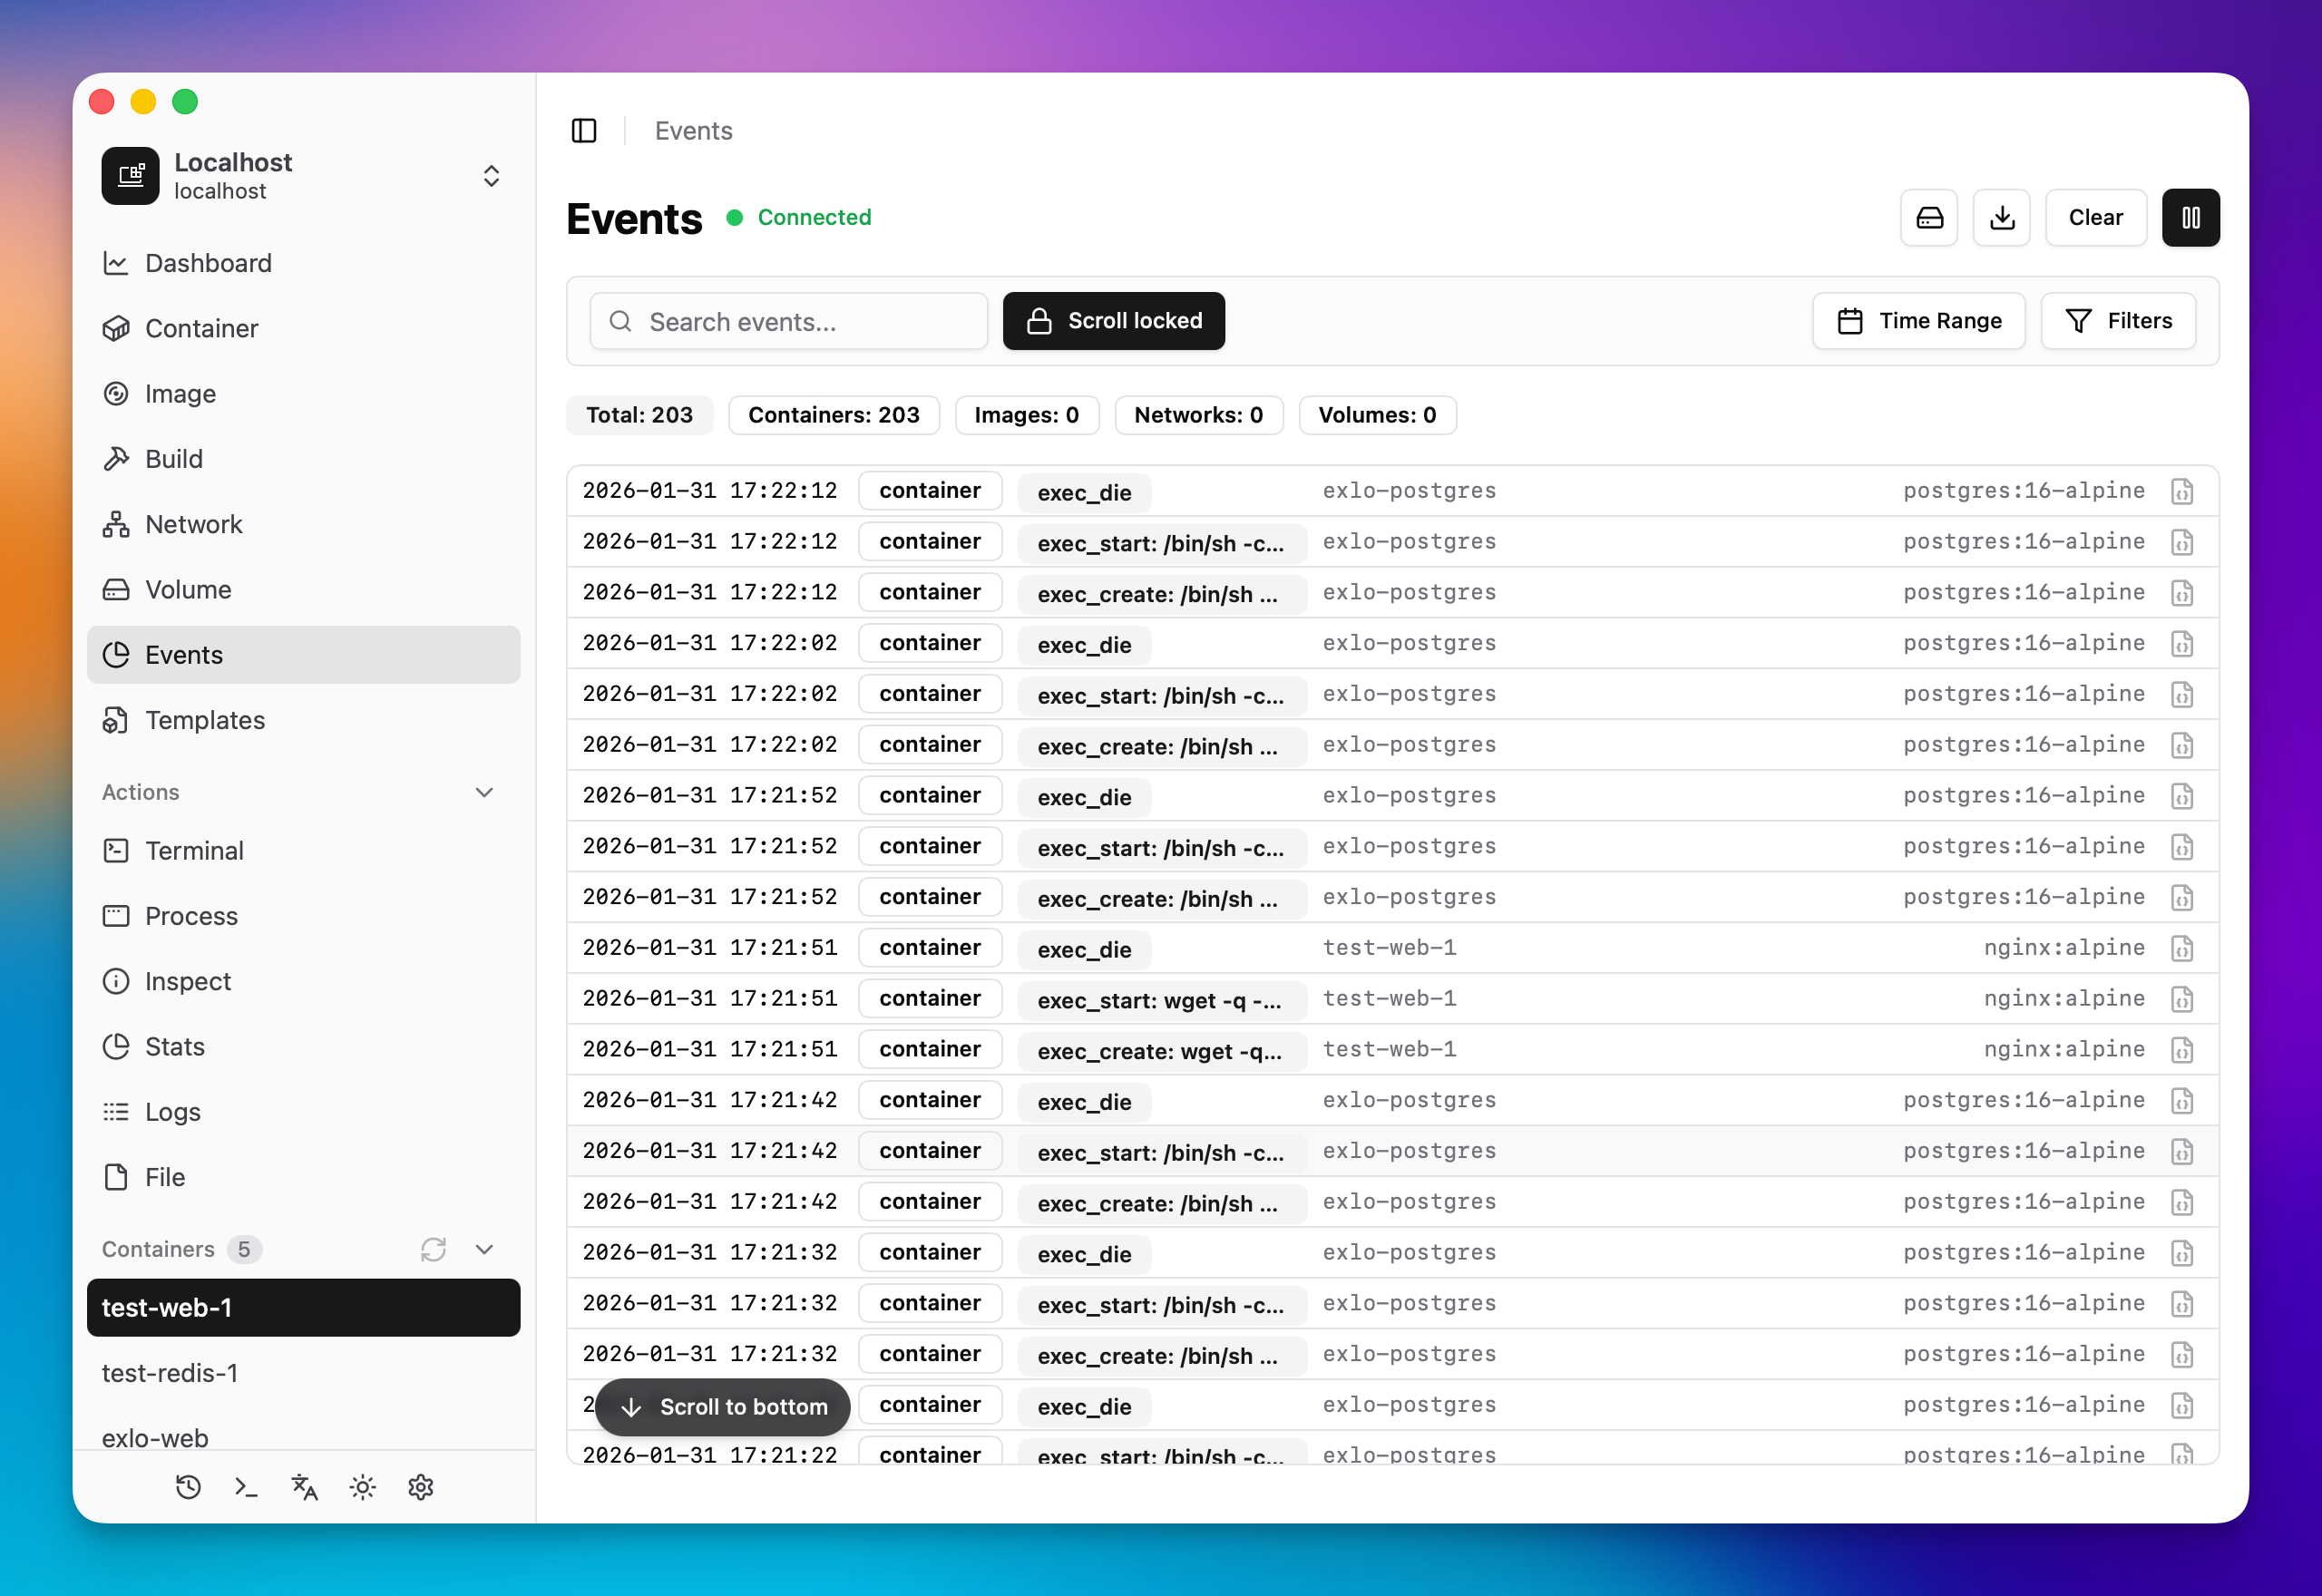The width and height of the screenshot is (2322, 1596).
Task: Click the Clear button
Action: coord(2095,217)
